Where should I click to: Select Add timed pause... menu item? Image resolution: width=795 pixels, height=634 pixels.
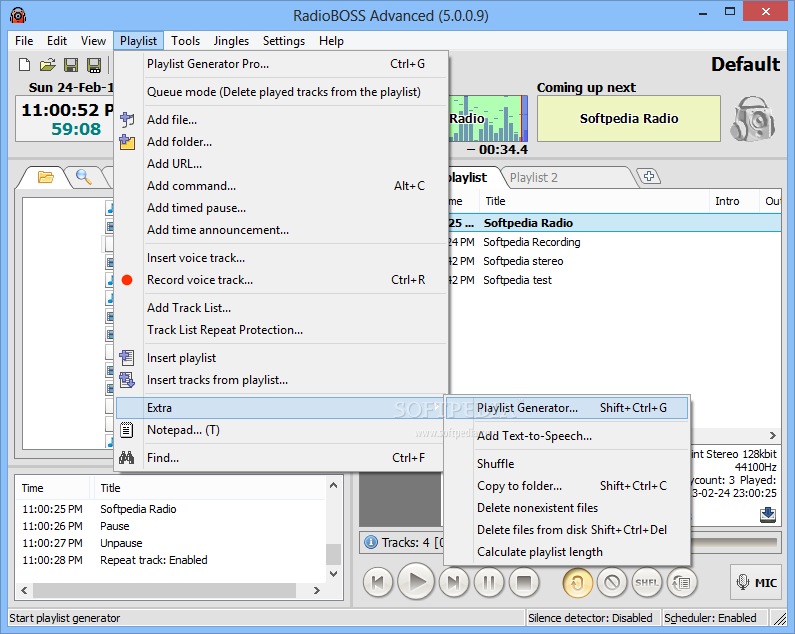[283, 208]
